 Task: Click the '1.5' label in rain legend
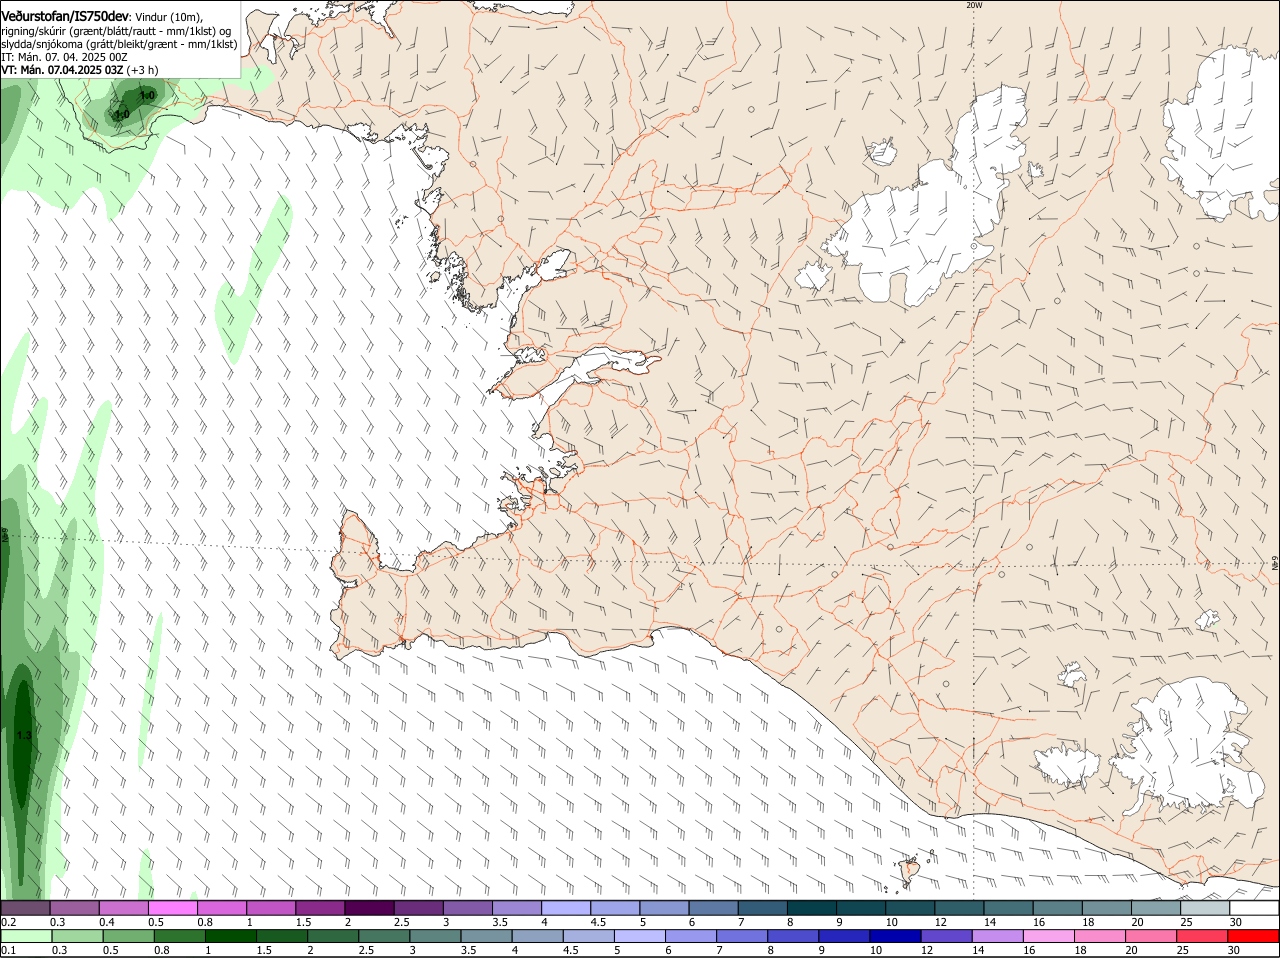[x=264, y=951]
